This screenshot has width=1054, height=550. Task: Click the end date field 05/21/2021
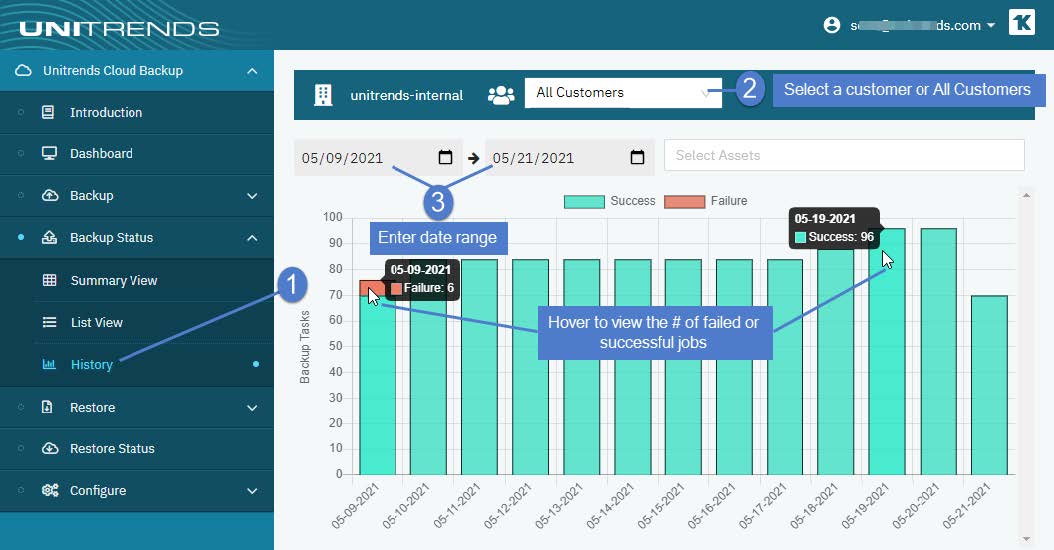(569, 157)
